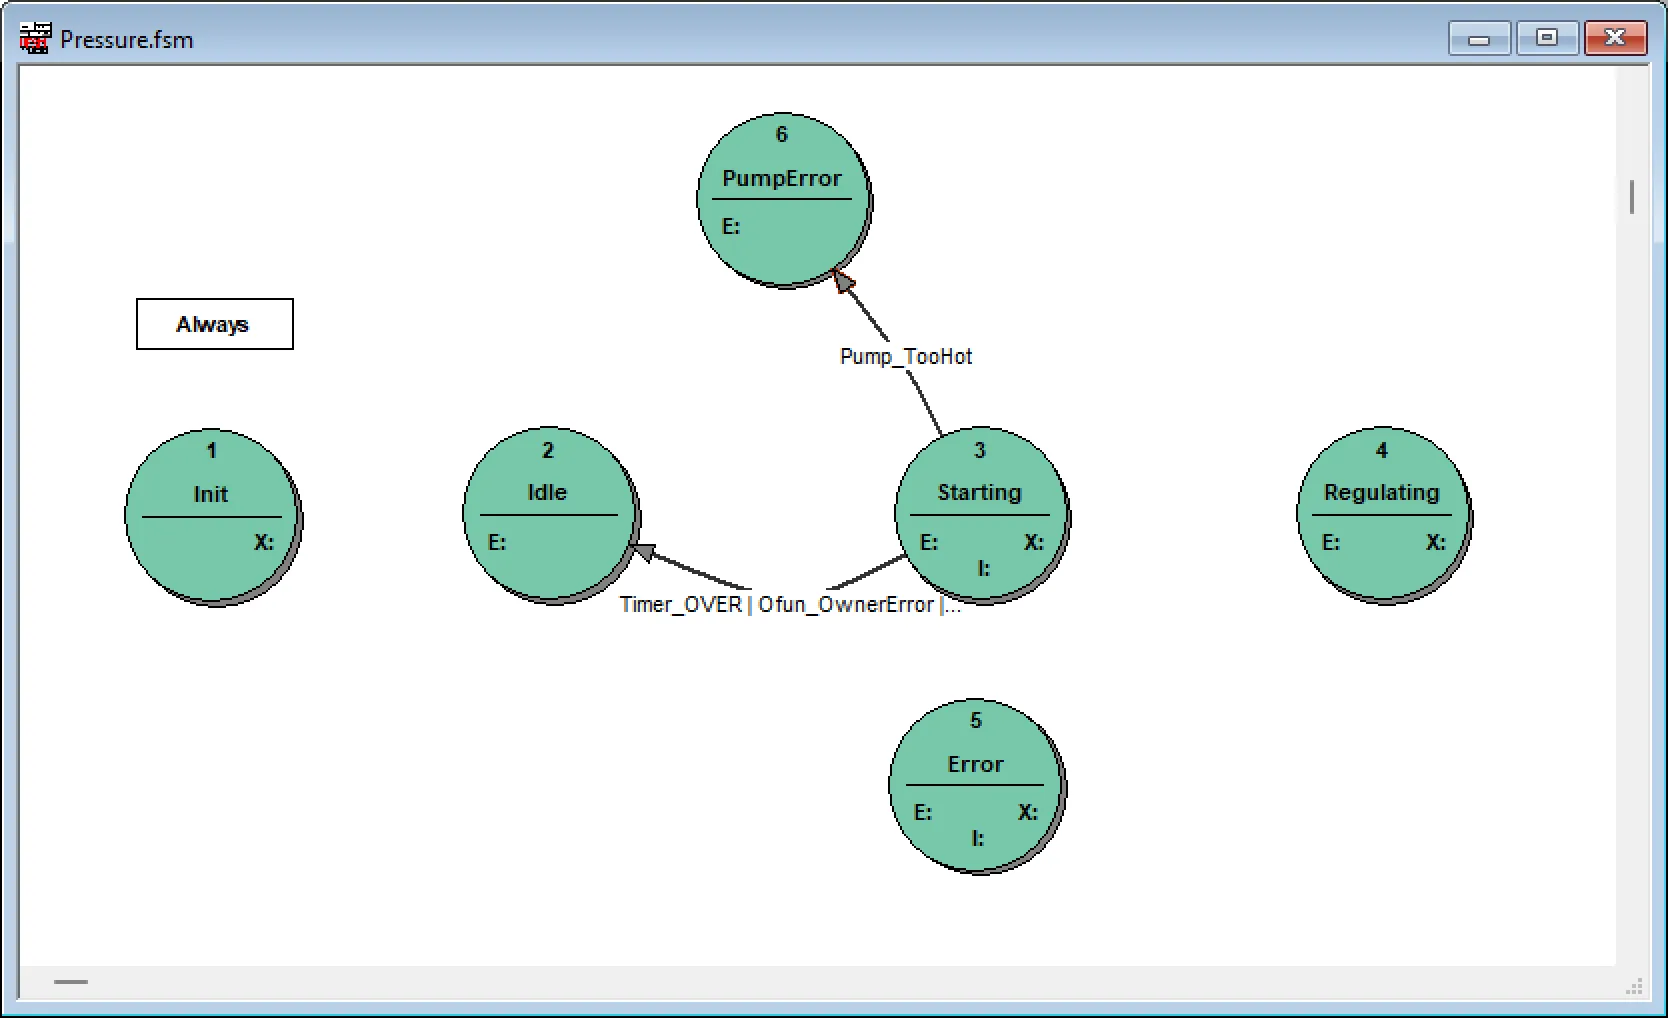This screenshot has width=1668, height=1018.
Task: Click the X: exit action on Init state
Action: click(263, 542)
